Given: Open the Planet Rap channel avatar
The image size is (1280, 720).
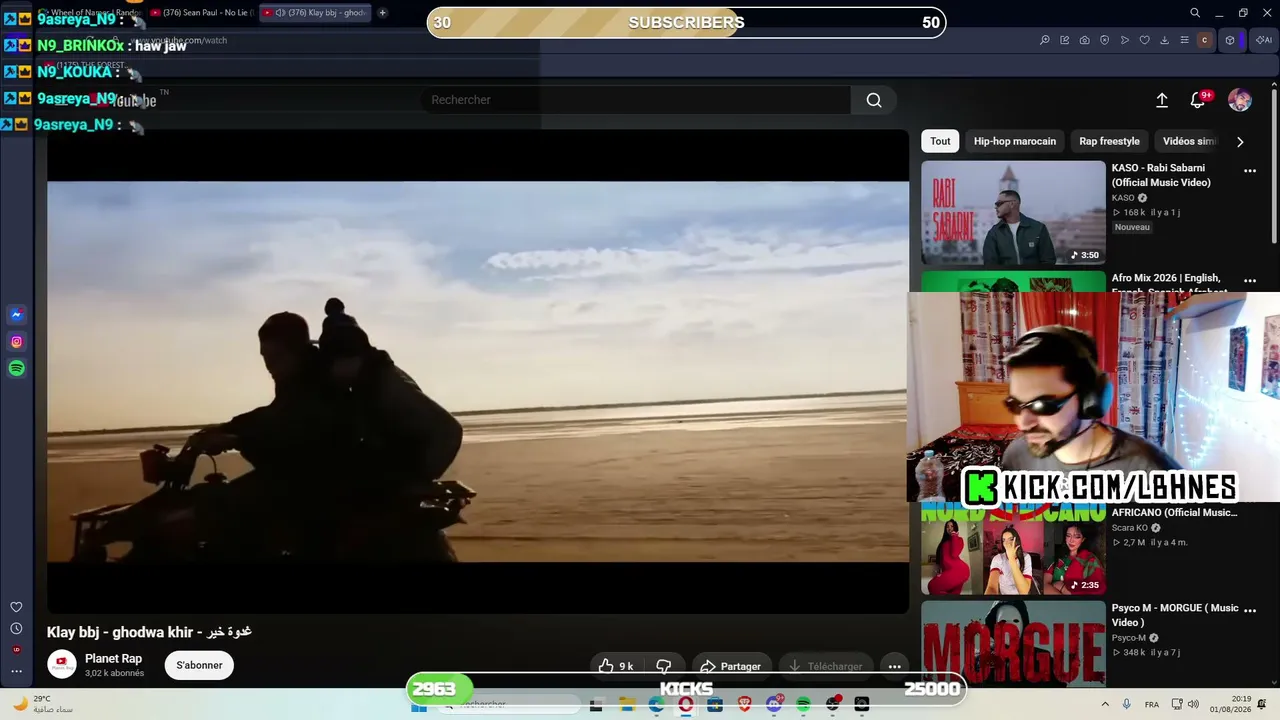Looking at the screenshot, I should 62,665.
